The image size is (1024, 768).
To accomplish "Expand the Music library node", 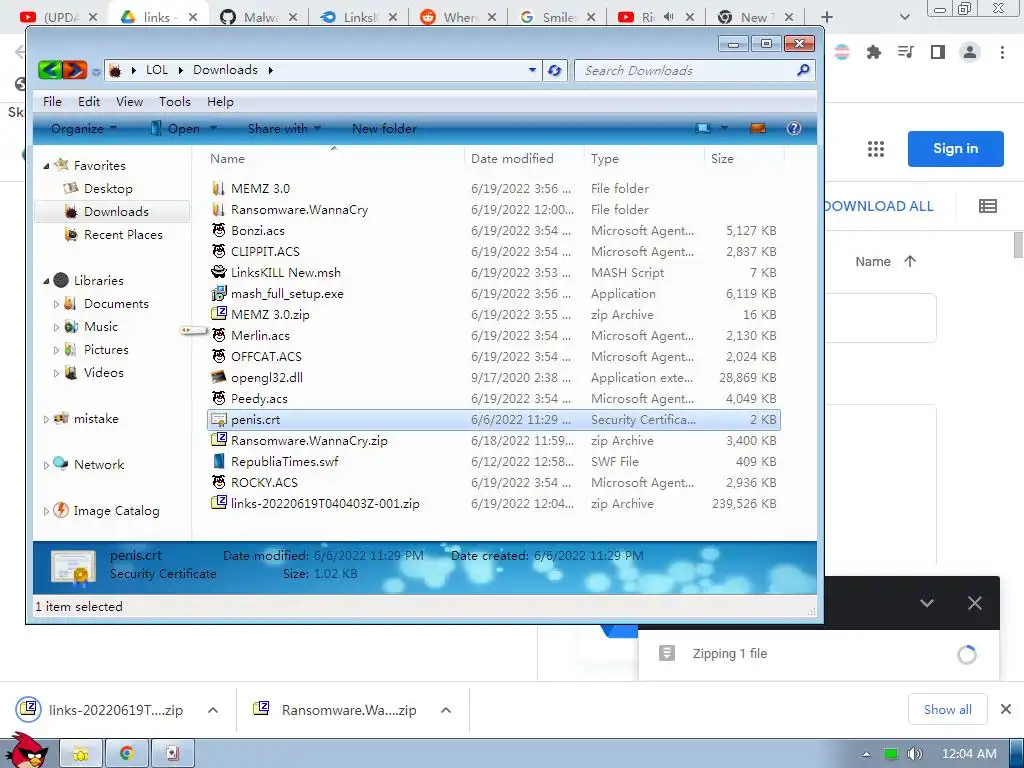I will [x=56, y=327].
